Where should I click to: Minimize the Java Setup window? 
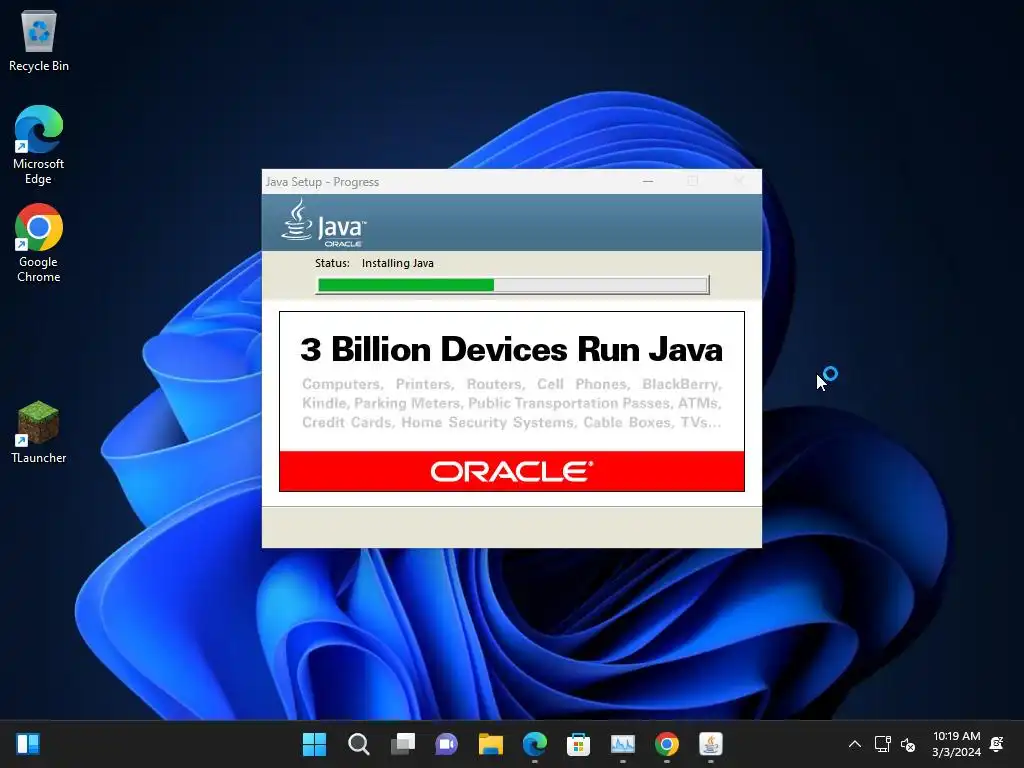[648, 182]
